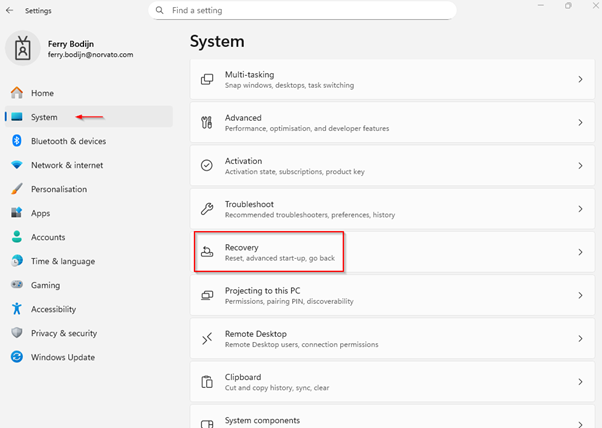Click the back arrow in Settings title bar
602x428 pixels.
click(9, 11)
